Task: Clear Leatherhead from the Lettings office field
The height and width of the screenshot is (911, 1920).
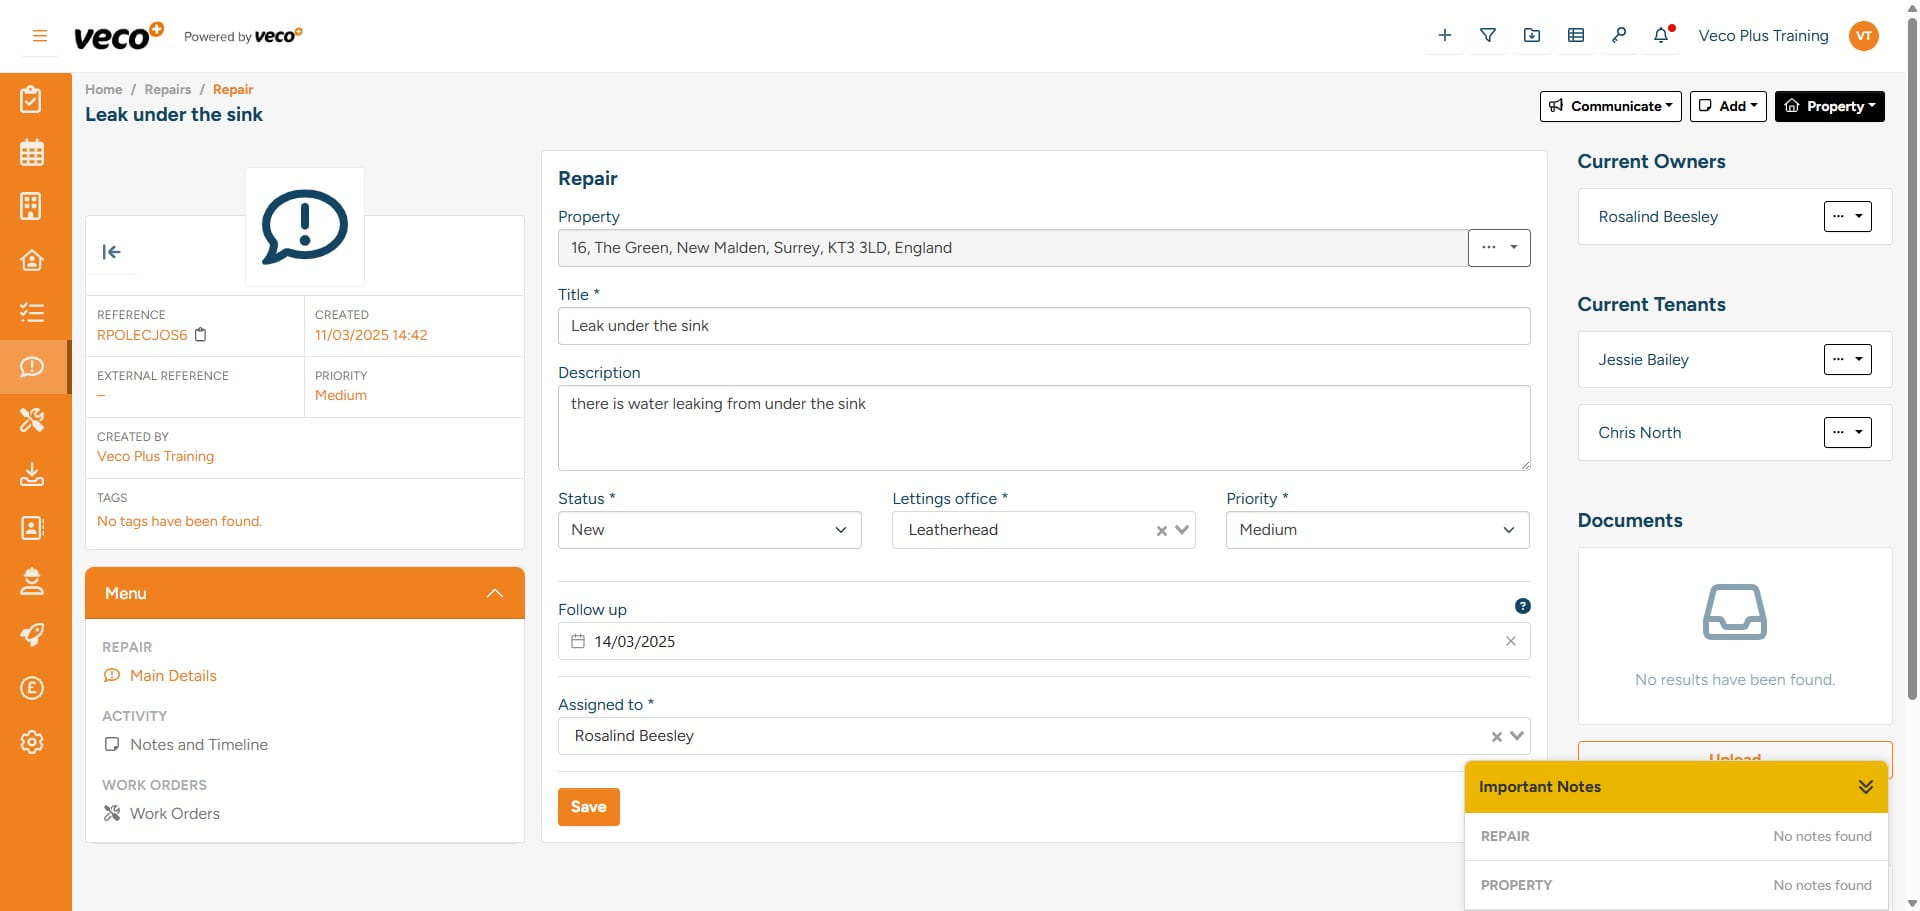Action: (x=1160, y=530)
